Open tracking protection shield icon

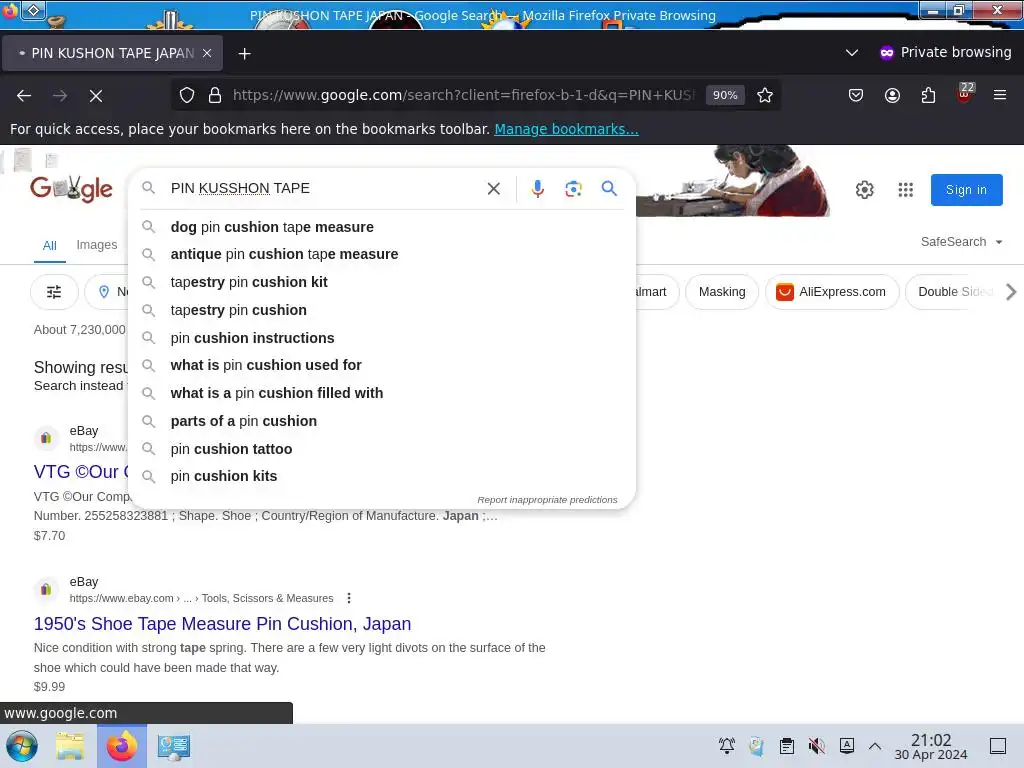[x=187, y=95]
